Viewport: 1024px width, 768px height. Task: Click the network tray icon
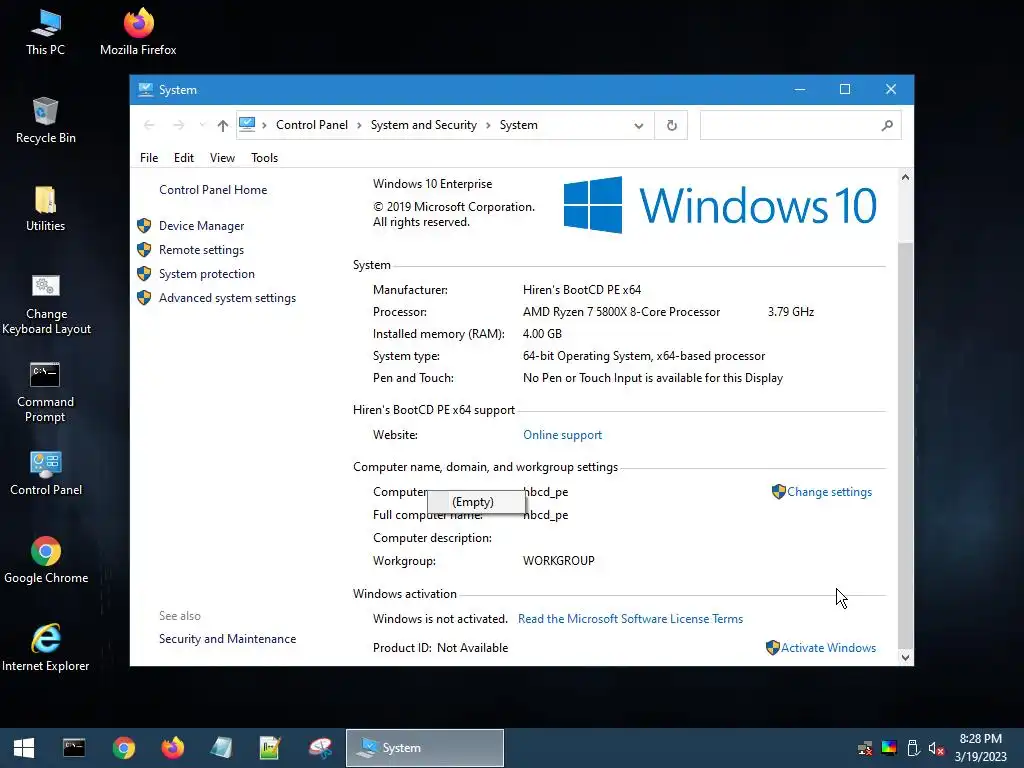tap(865, 748)
